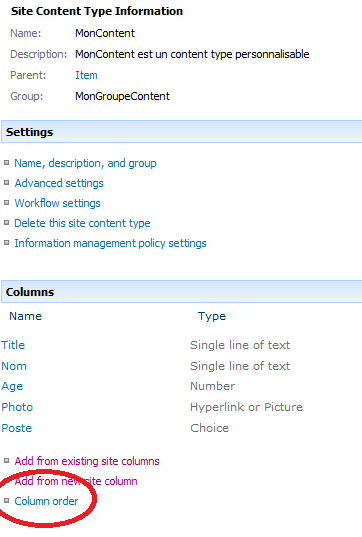The width and height of the screenshot is (362, 537).
Task: Open the Nom column link
Action: (14, 366)
